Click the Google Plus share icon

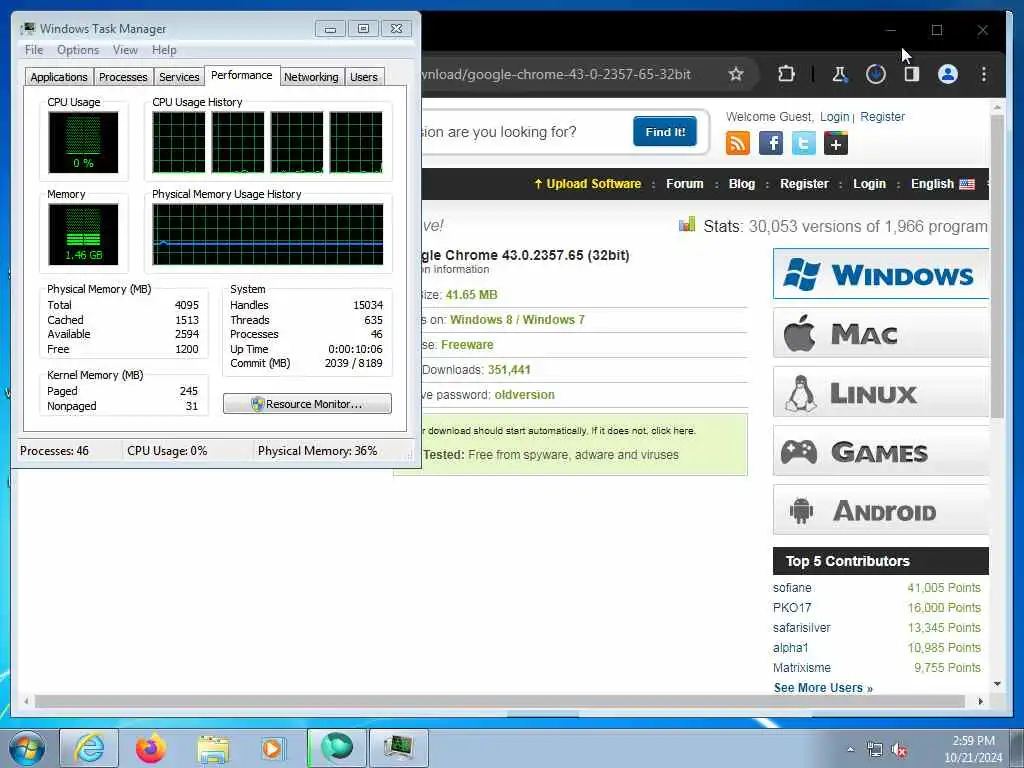coord(836,143)
